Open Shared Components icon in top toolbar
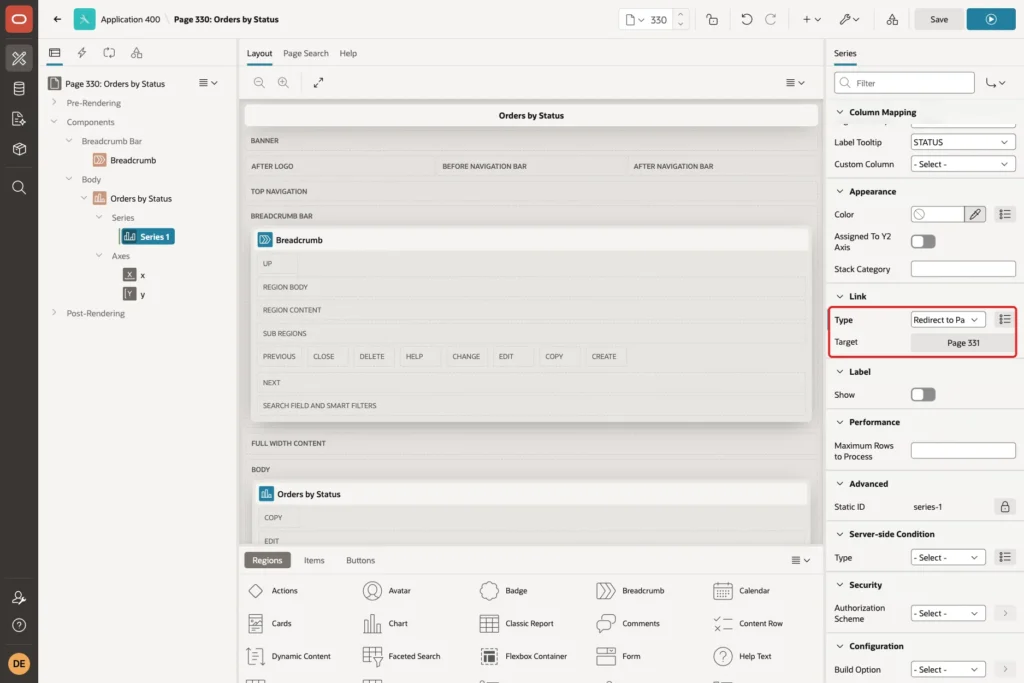 click(892, 20)
